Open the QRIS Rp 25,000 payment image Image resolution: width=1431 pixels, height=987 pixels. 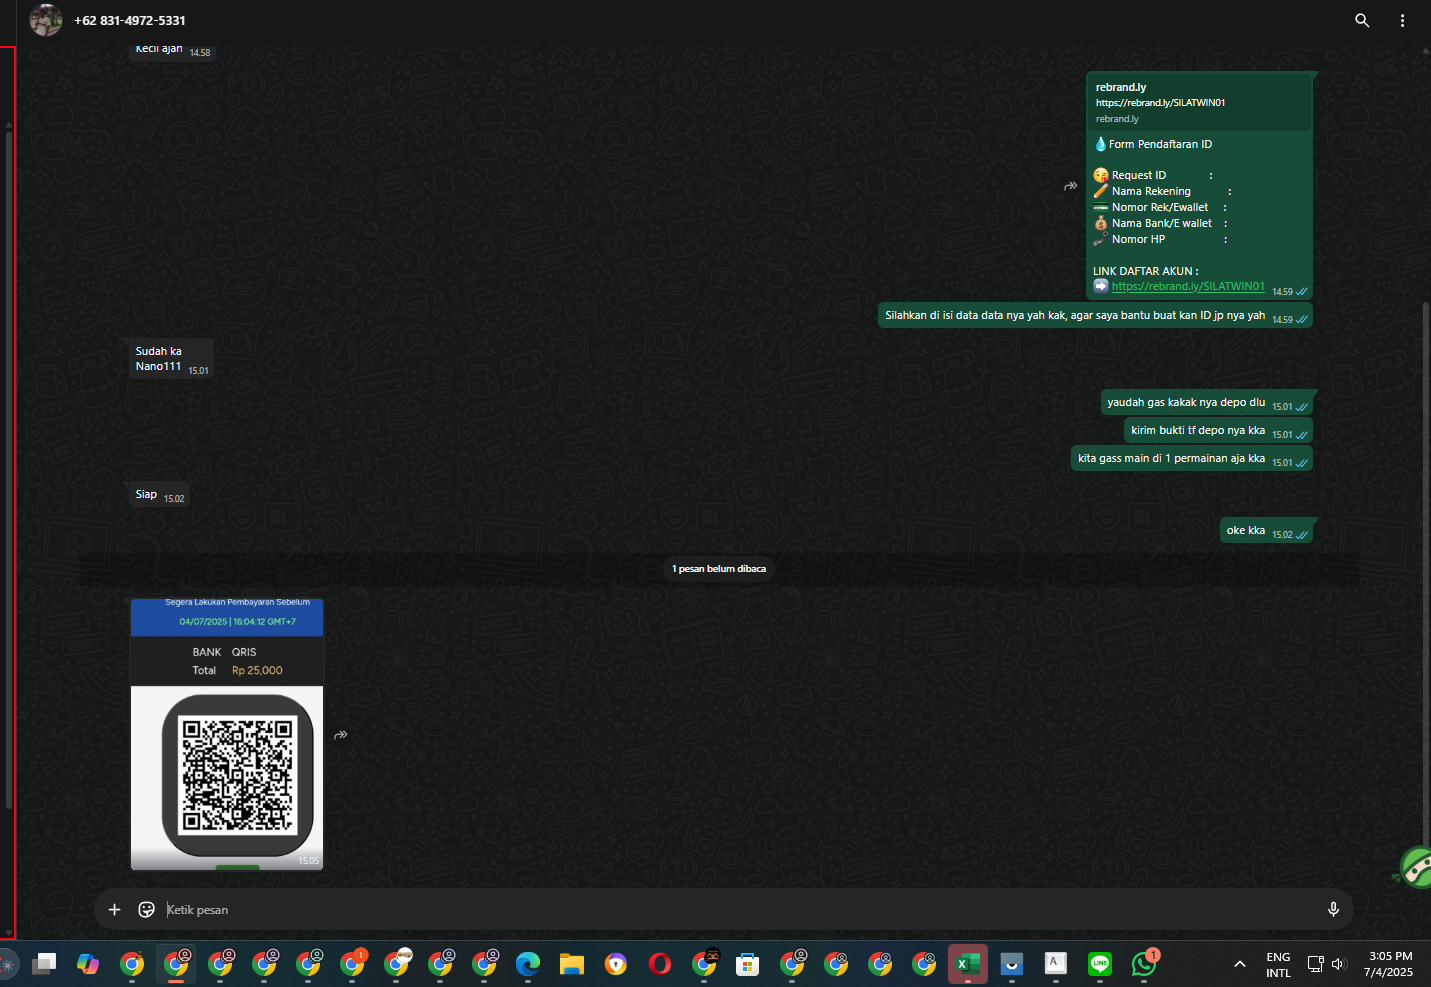point(227,734)
